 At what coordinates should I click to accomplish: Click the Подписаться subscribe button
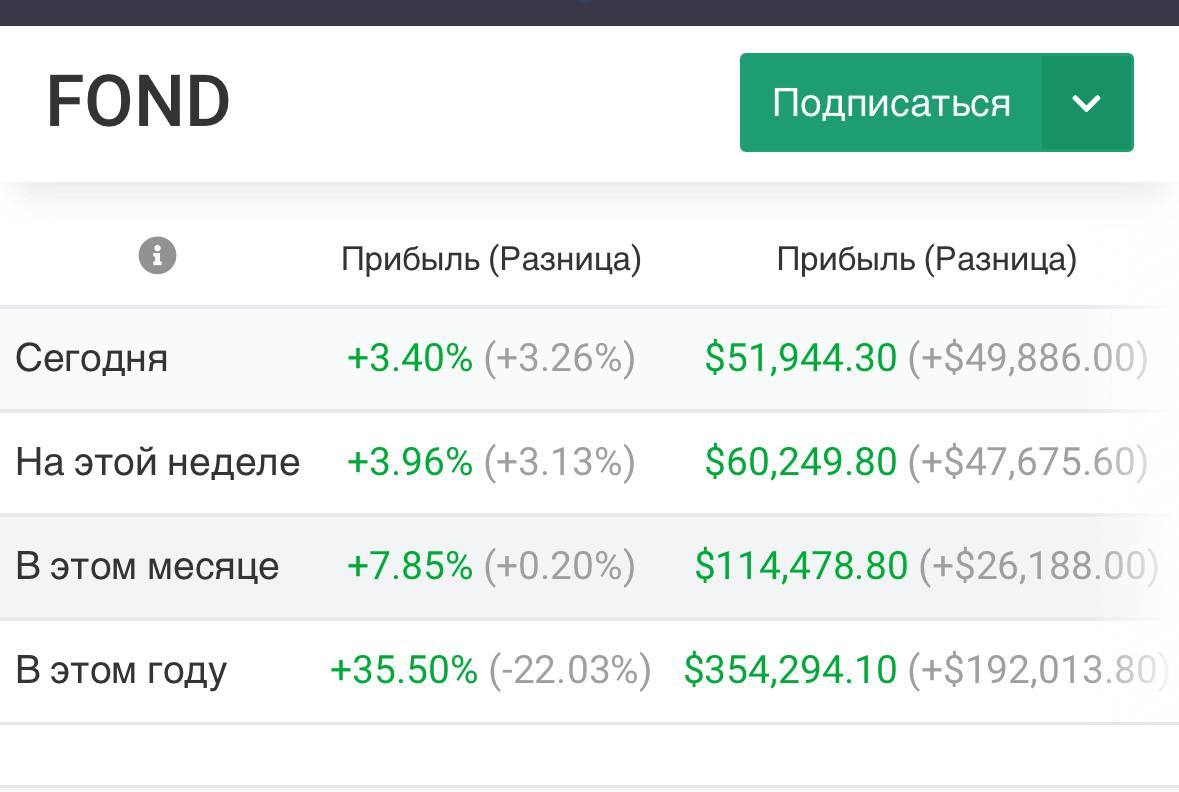click(891, 102)
